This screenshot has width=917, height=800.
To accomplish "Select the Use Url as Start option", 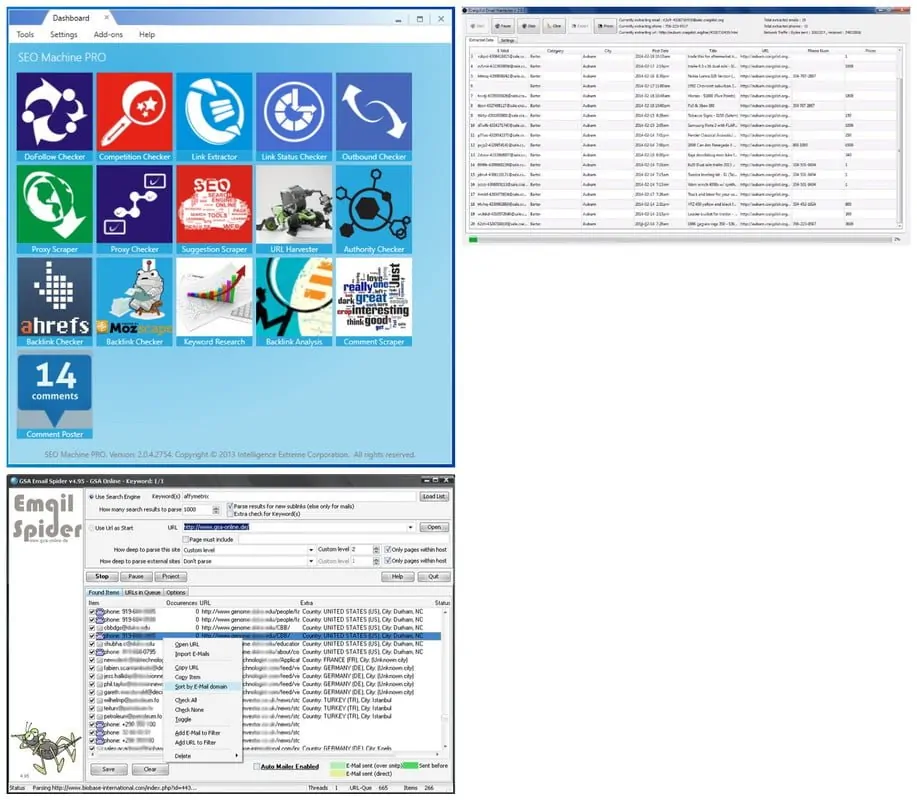I will 90,526.
